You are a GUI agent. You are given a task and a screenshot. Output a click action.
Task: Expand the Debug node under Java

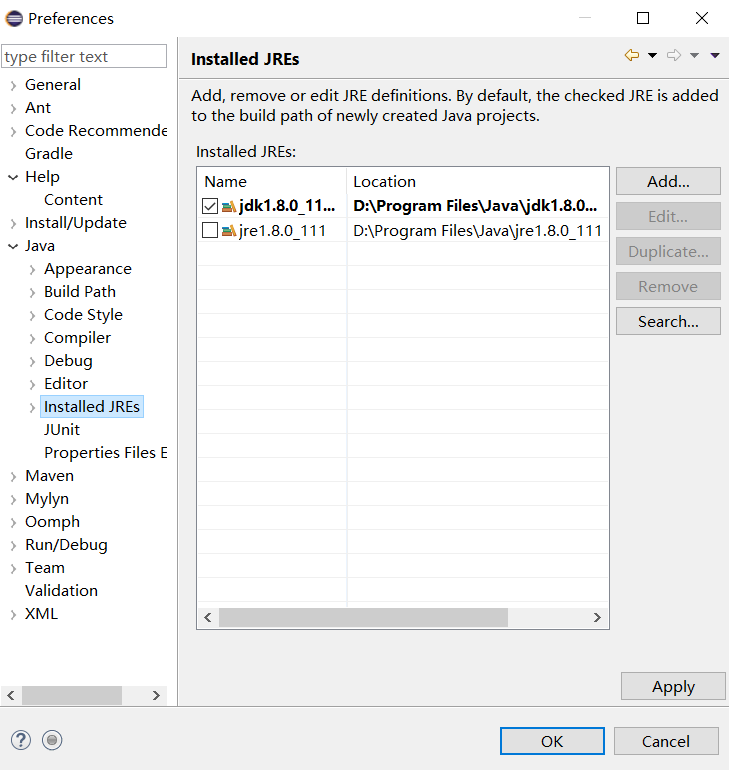32,361
